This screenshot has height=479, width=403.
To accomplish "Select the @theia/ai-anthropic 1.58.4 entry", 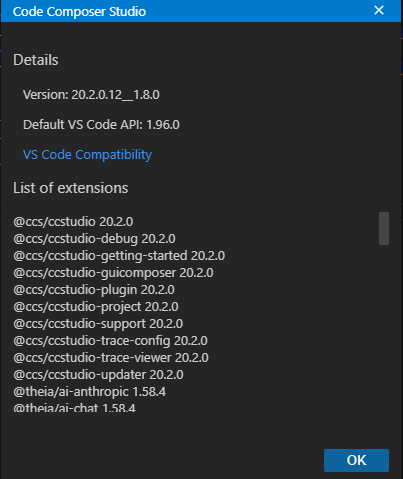I will click(90, 392).
